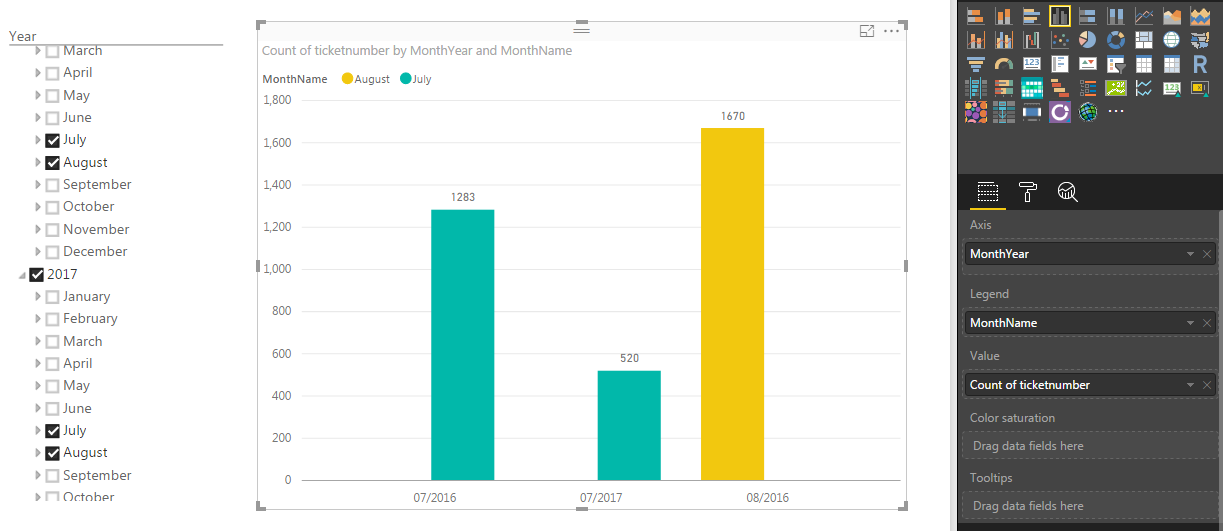Select the 1283 bar for 07/2016
1223x531 pixels.
(x=462, y=345)
